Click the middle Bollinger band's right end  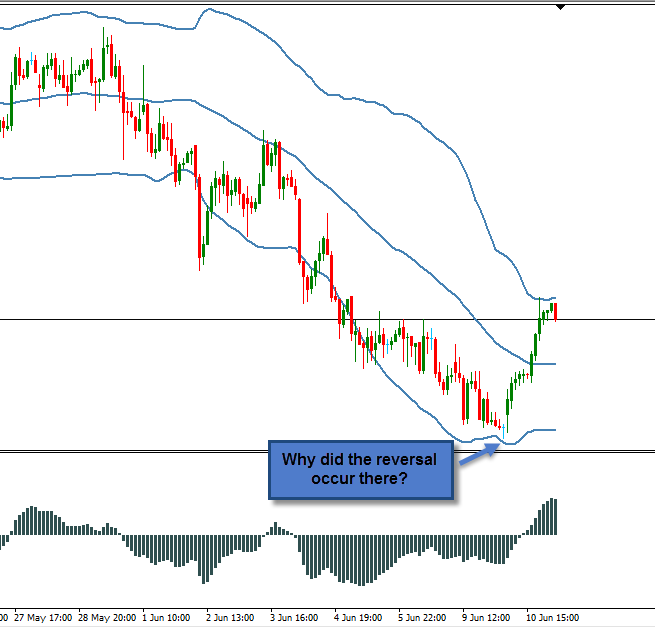[553, 363]
